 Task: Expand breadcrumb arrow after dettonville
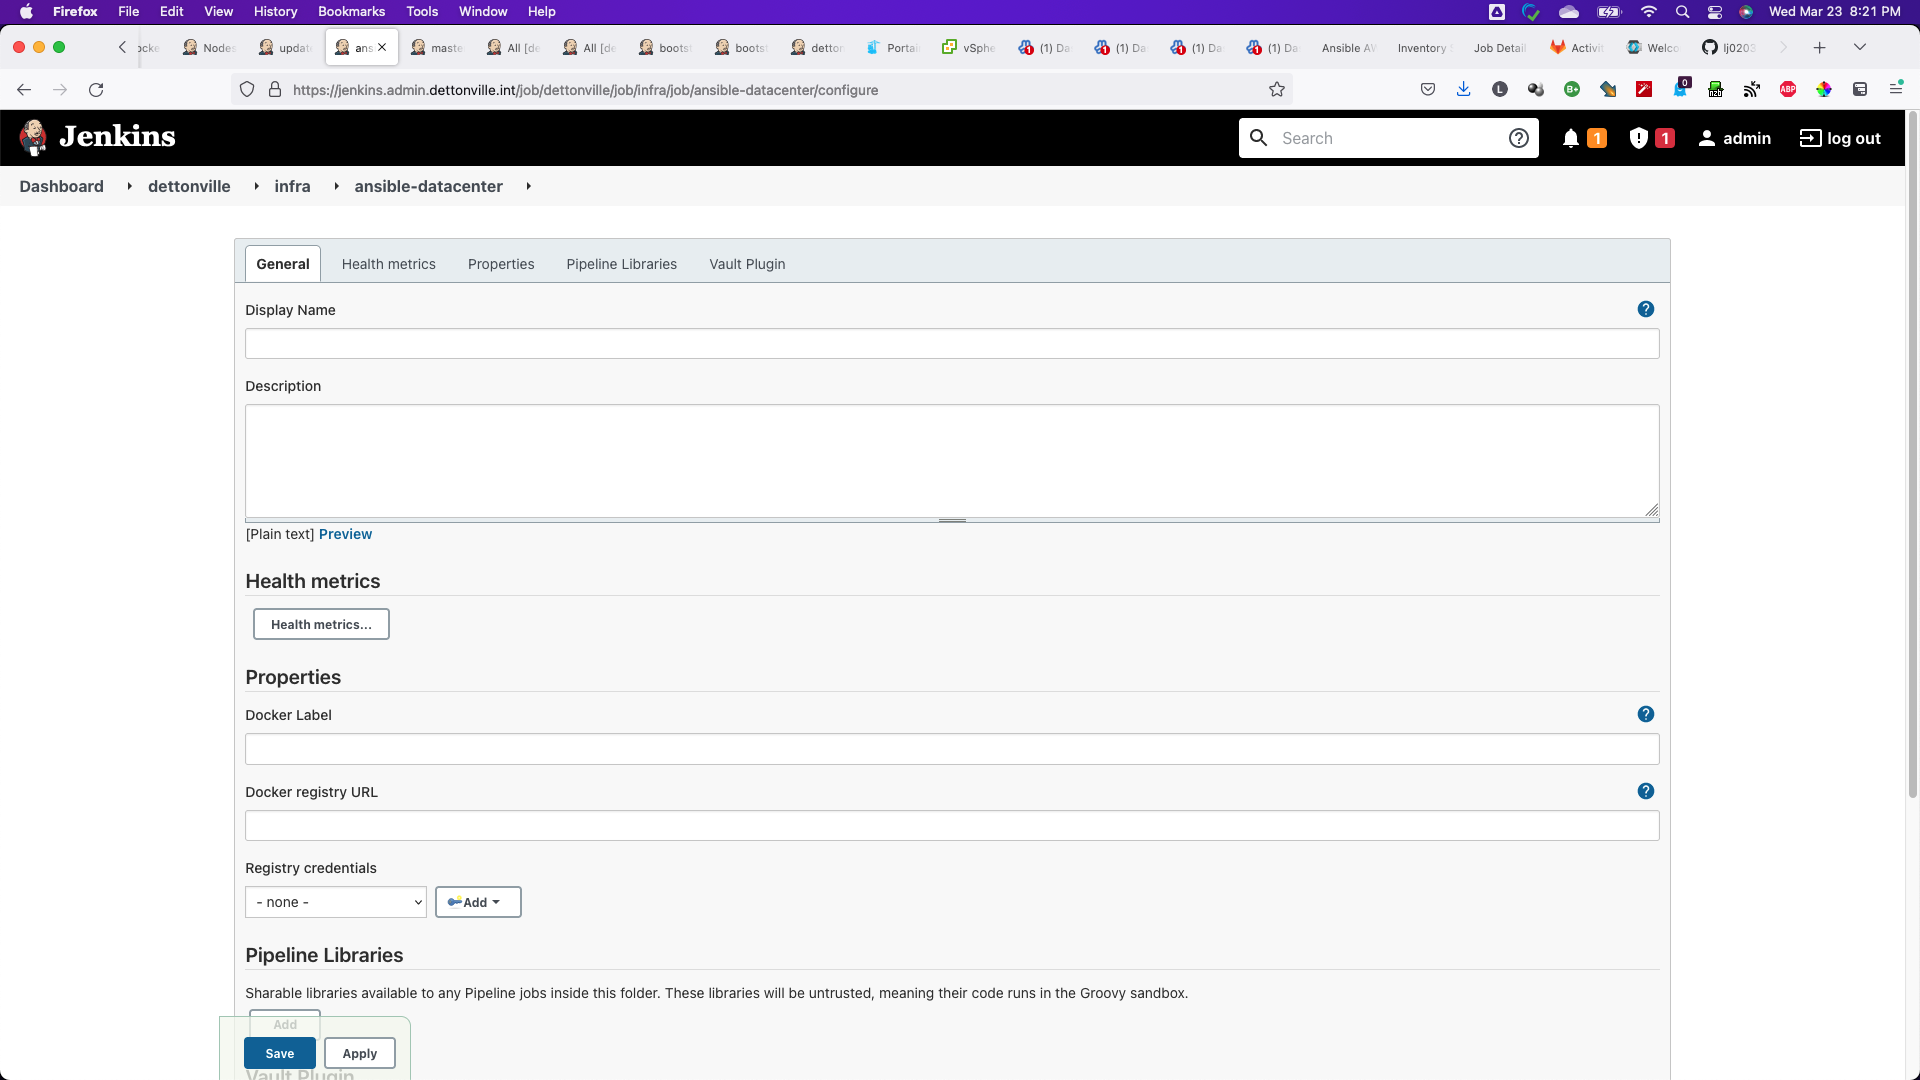tap(256, 187)
